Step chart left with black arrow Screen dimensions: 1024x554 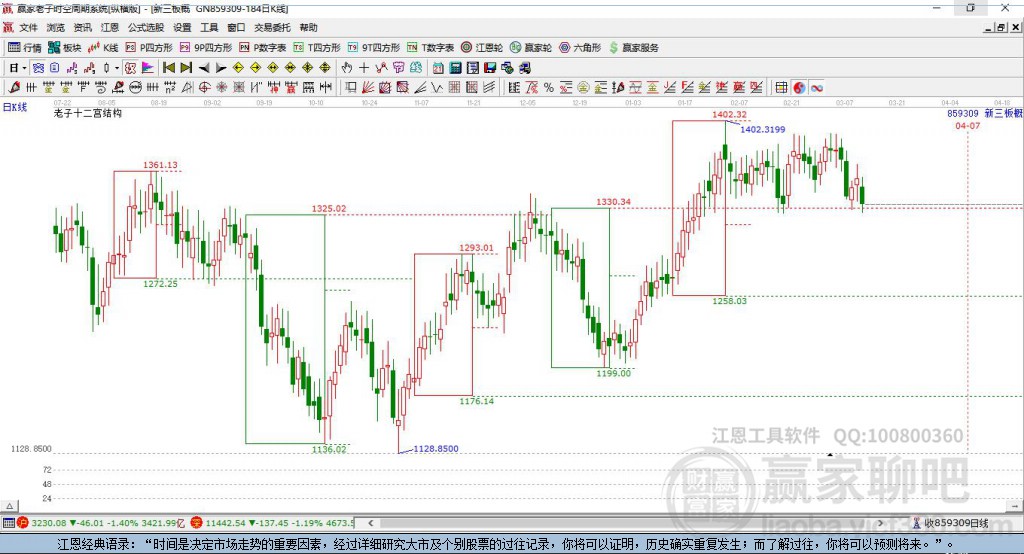[204, 68]
